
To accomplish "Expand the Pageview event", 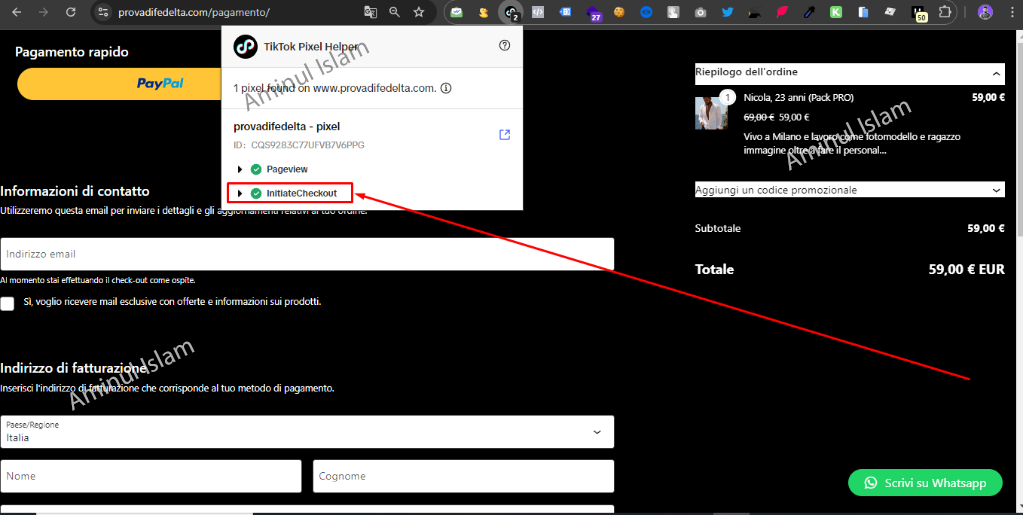I will [x=240, y=169].
